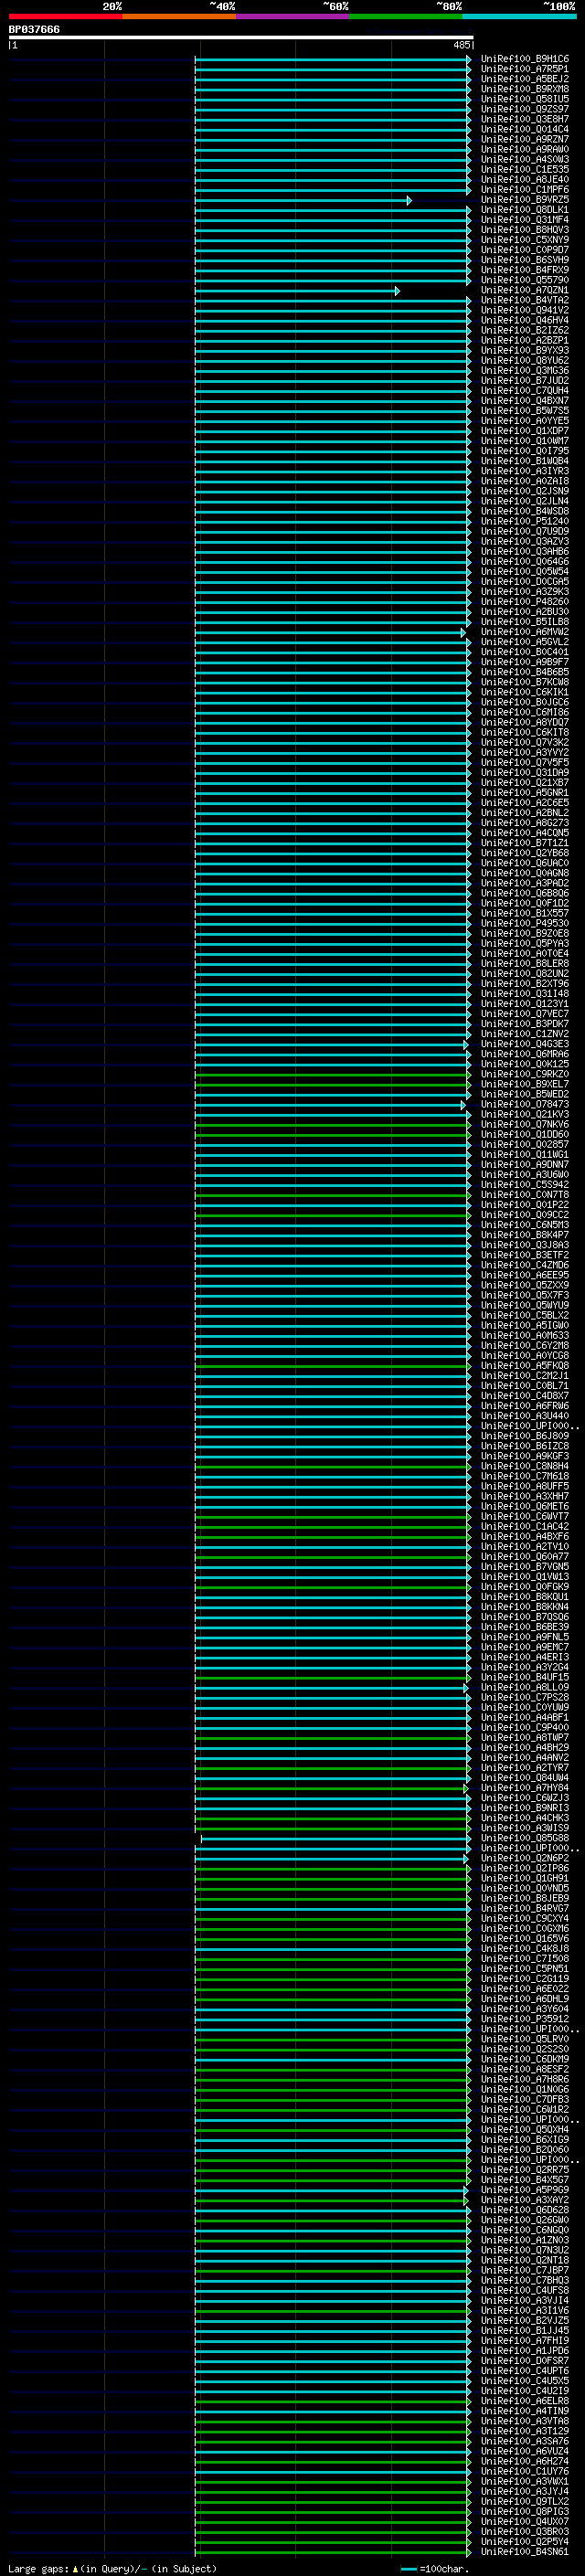Click the UniRef100_B6J809 label
The image size is (585, 2576).
524,1436
